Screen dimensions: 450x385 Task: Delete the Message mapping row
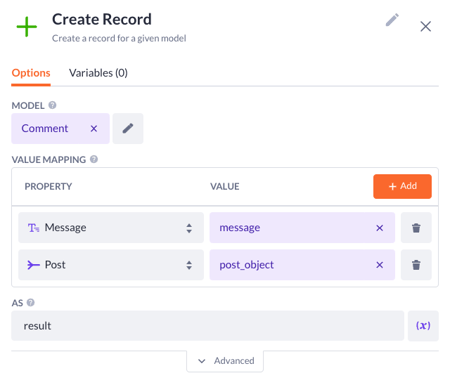click(x=416, y=228)
